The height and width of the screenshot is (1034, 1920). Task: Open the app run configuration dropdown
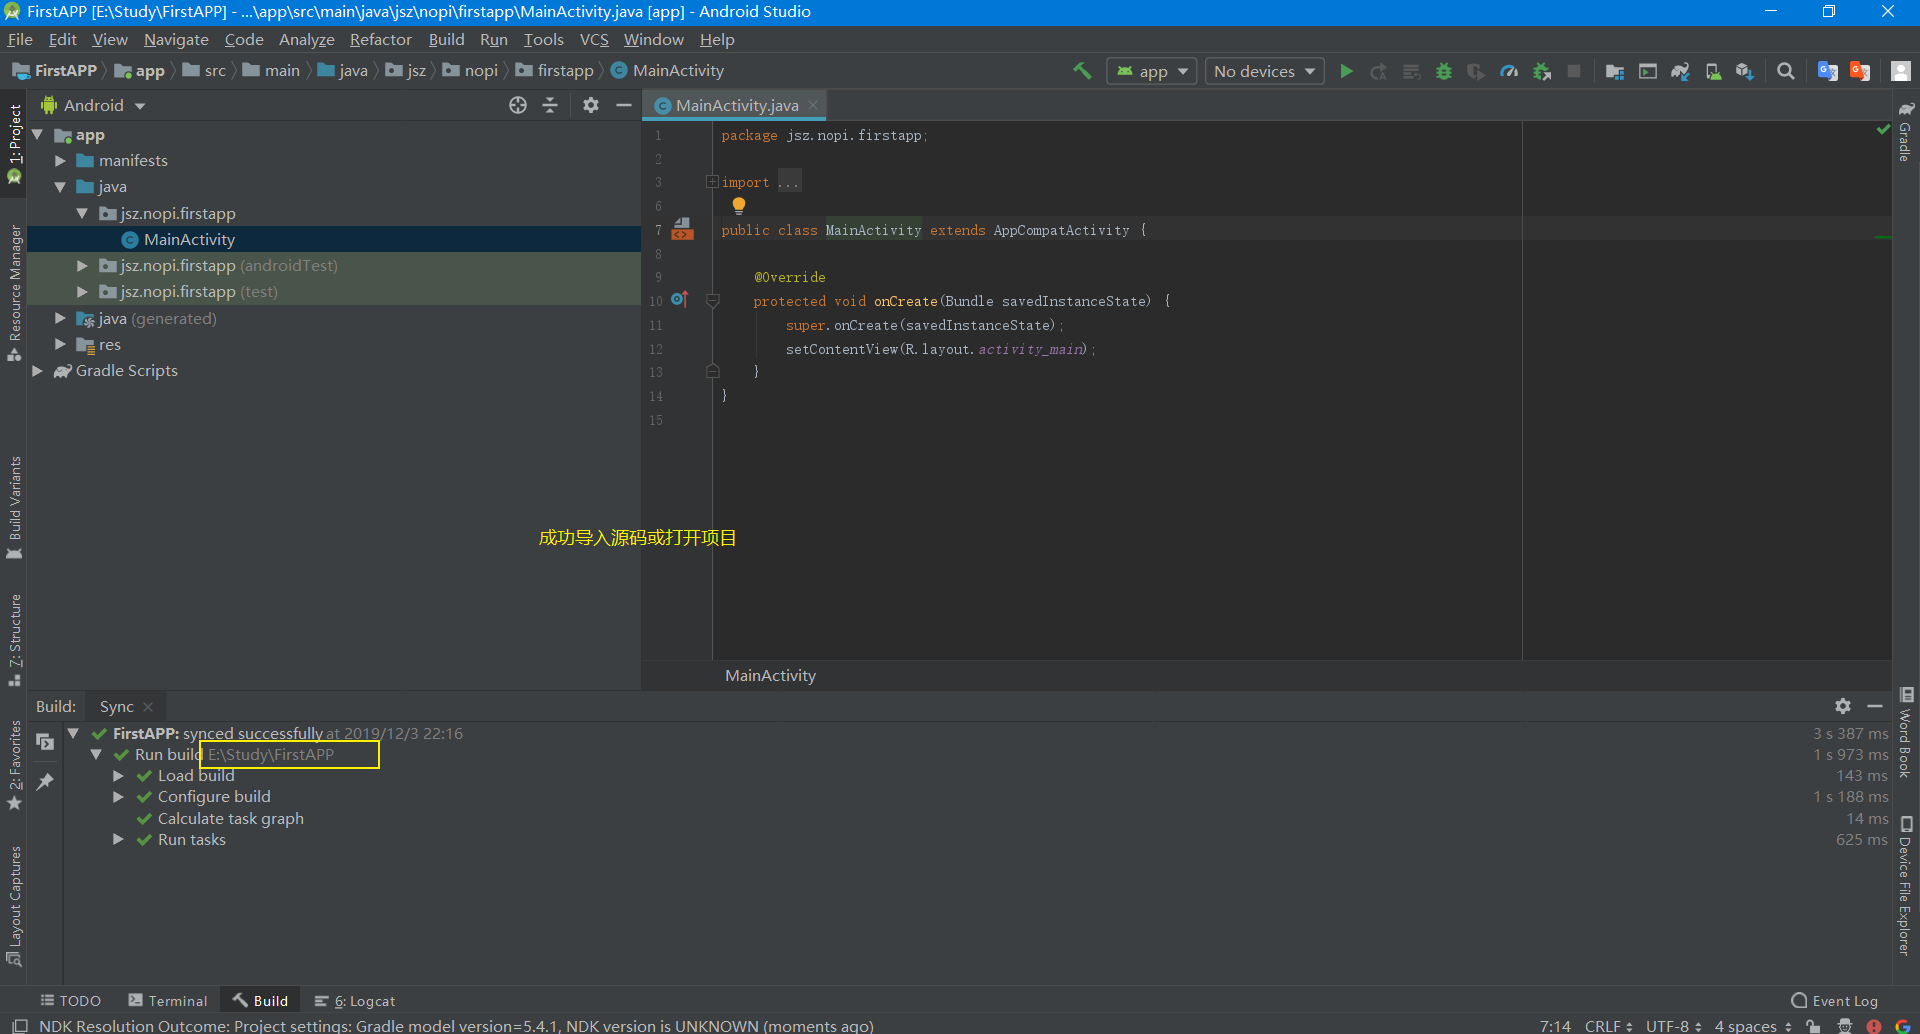pyautogui.click(x=1152, y=71)
